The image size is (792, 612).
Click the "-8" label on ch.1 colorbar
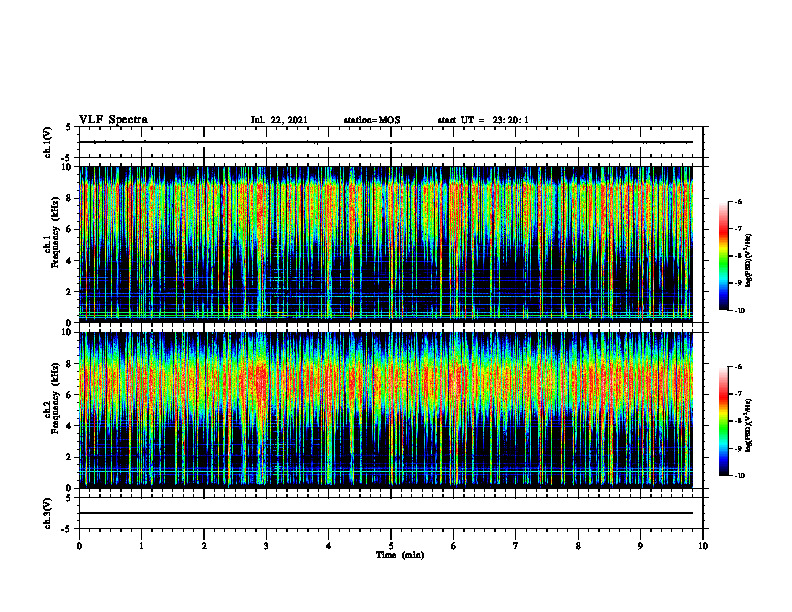(738, 256)
